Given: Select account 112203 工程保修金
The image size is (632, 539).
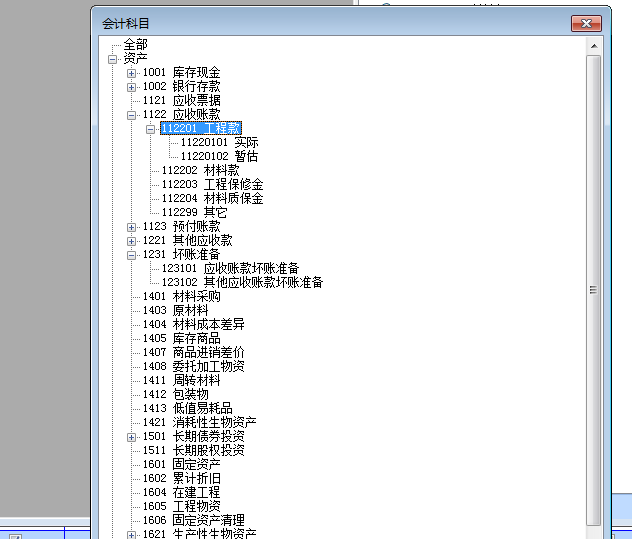Looking at the screenshot, I should pyautogui.click(x=212, y=184).
